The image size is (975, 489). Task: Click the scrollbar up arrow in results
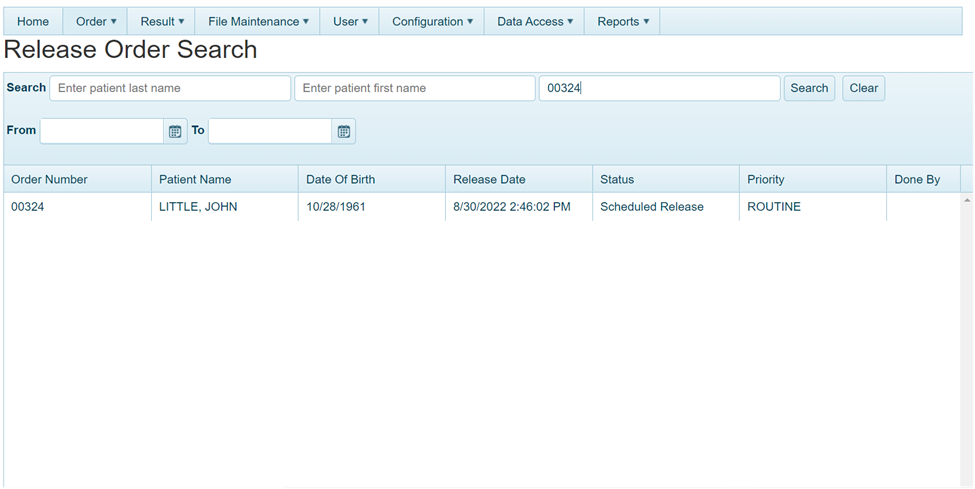967,200
